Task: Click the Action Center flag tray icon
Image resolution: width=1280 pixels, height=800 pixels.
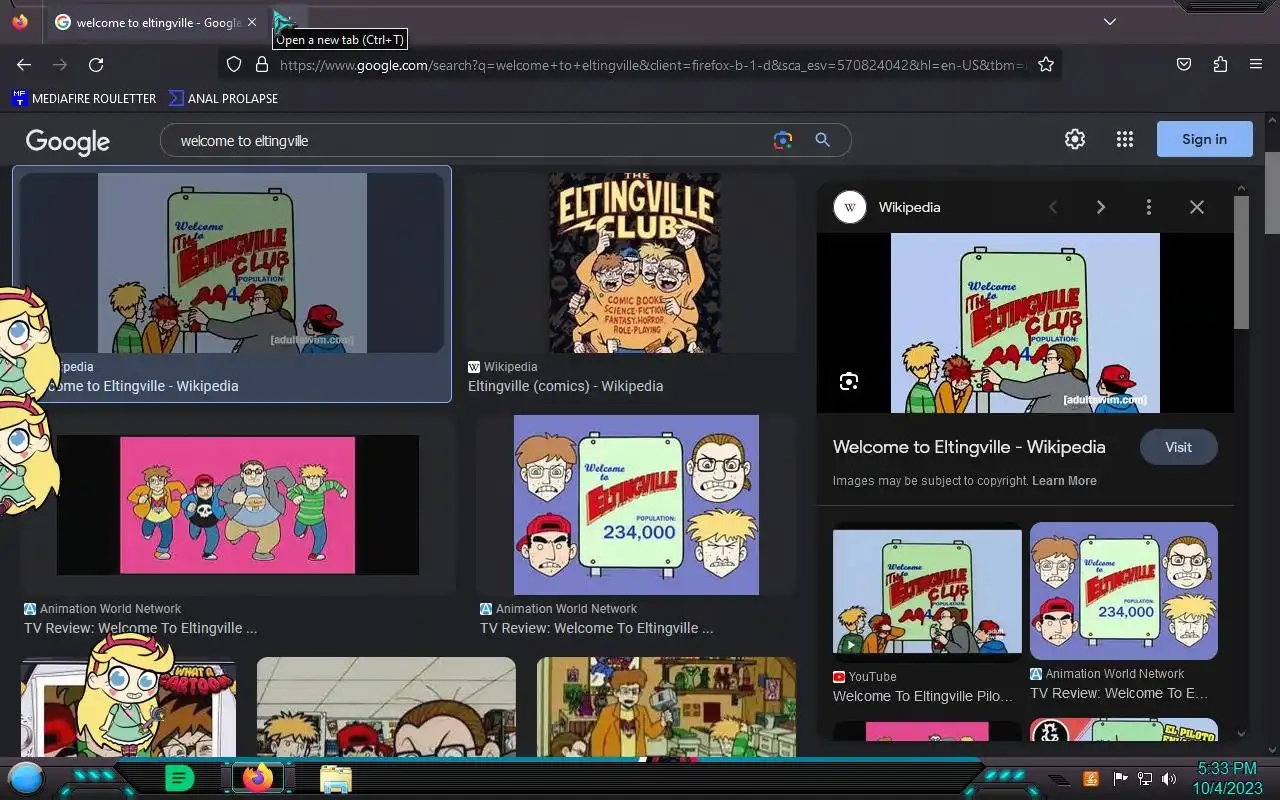Action: pyautogui.click(x=1120, y=778)
